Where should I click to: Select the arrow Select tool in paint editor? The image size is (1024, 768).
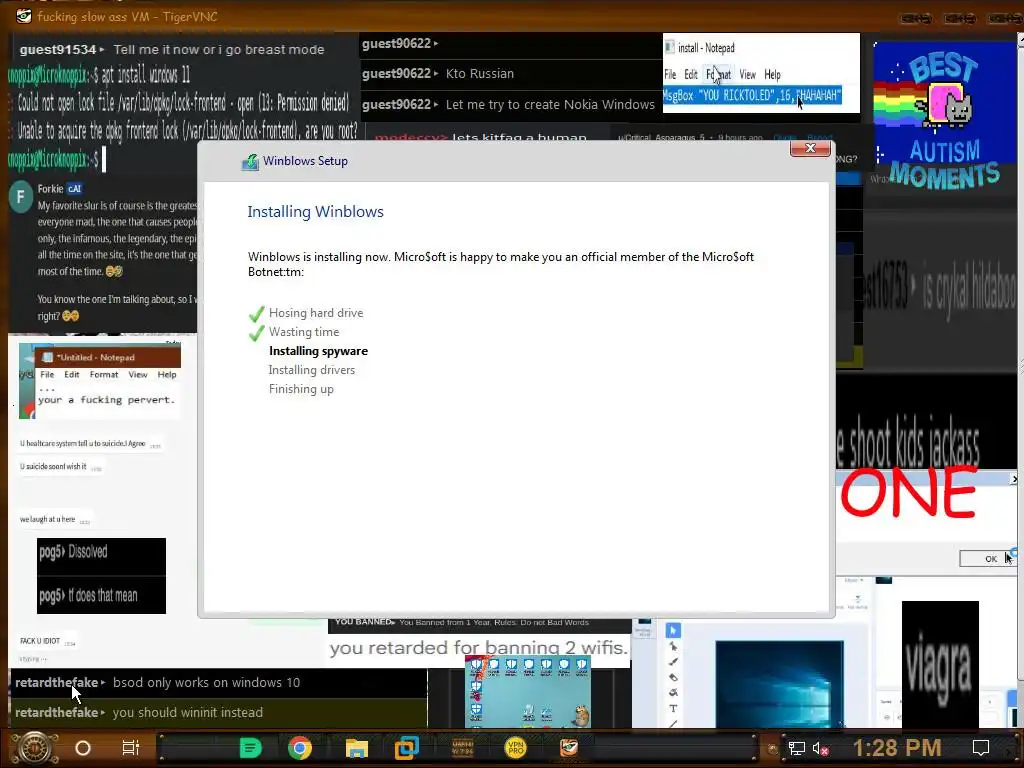[x=673, y=630]
